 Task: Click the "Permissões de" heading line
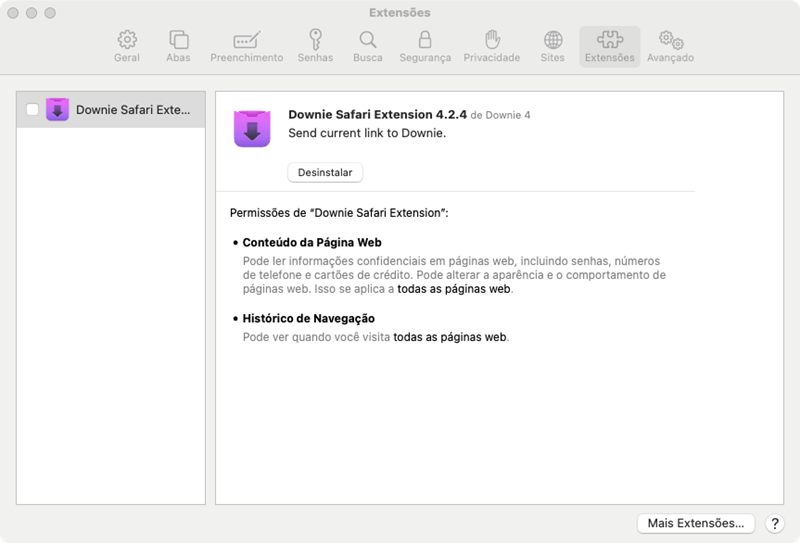click(339, 213)
